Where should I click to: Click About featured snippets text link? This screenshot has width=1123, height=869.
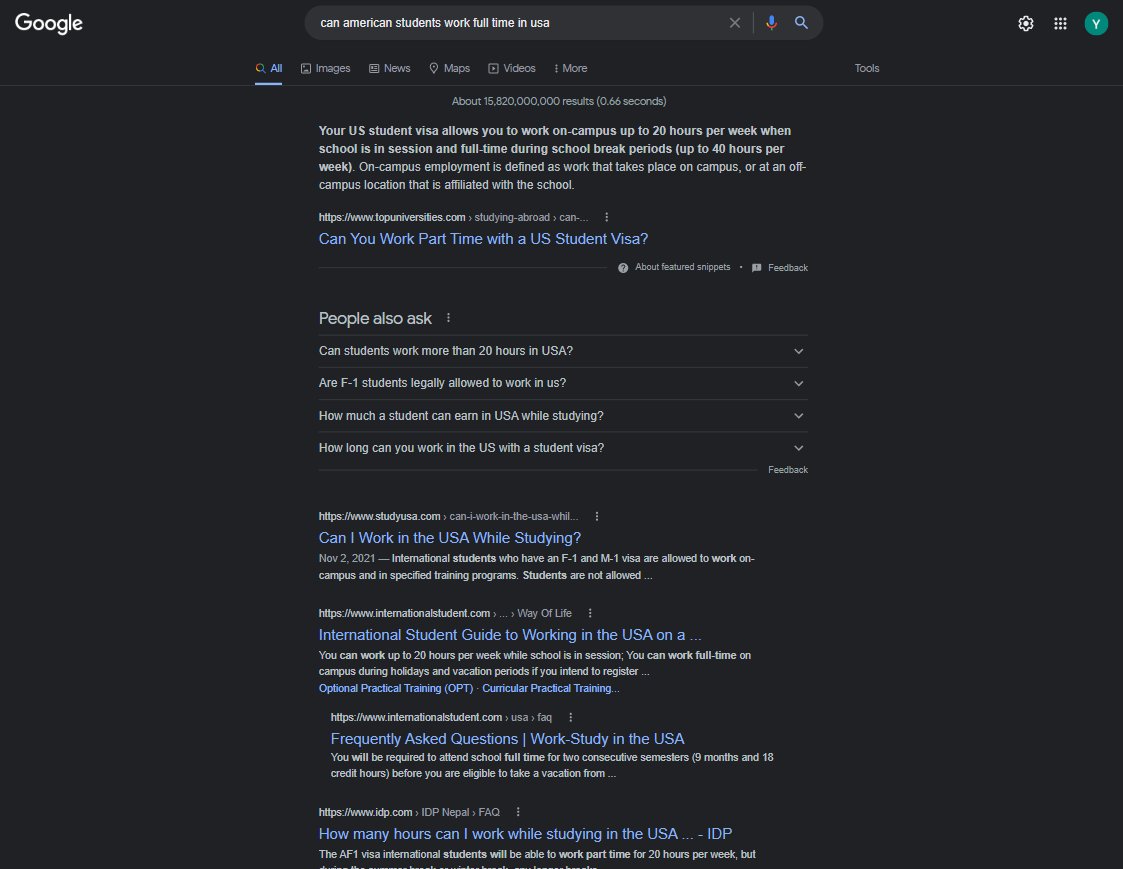(683, 267)
